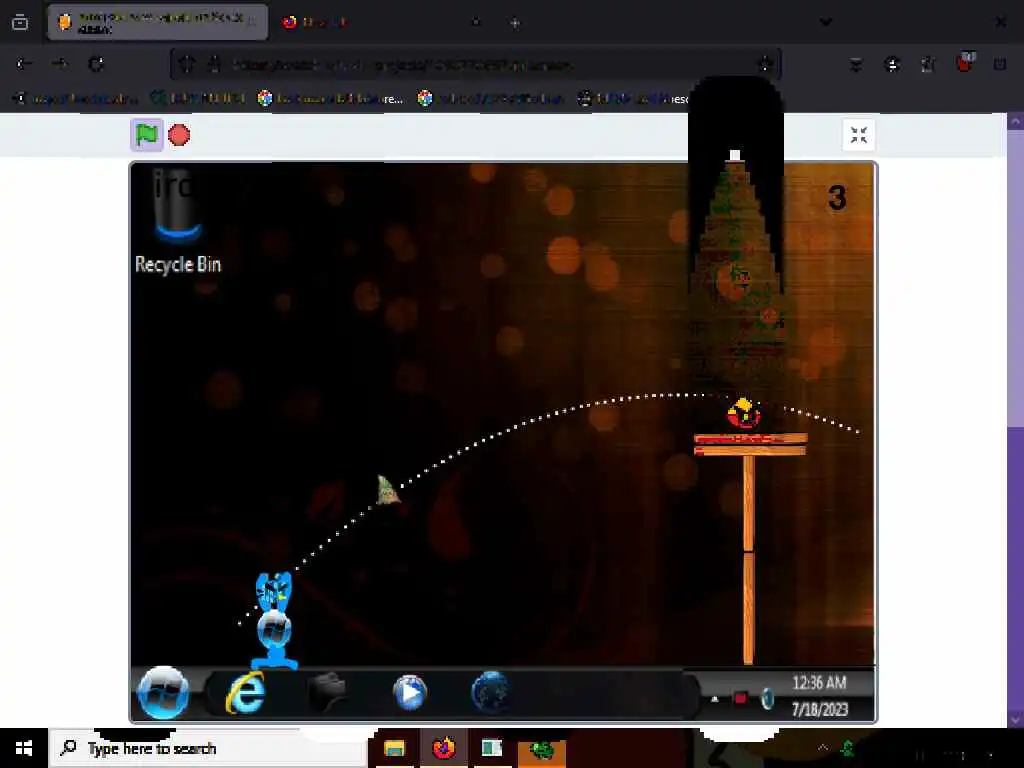The width and height of the screenshot is (1024, 768).
Task: Open Internet Explorer on the game taskbar
Action: (246, 693)
